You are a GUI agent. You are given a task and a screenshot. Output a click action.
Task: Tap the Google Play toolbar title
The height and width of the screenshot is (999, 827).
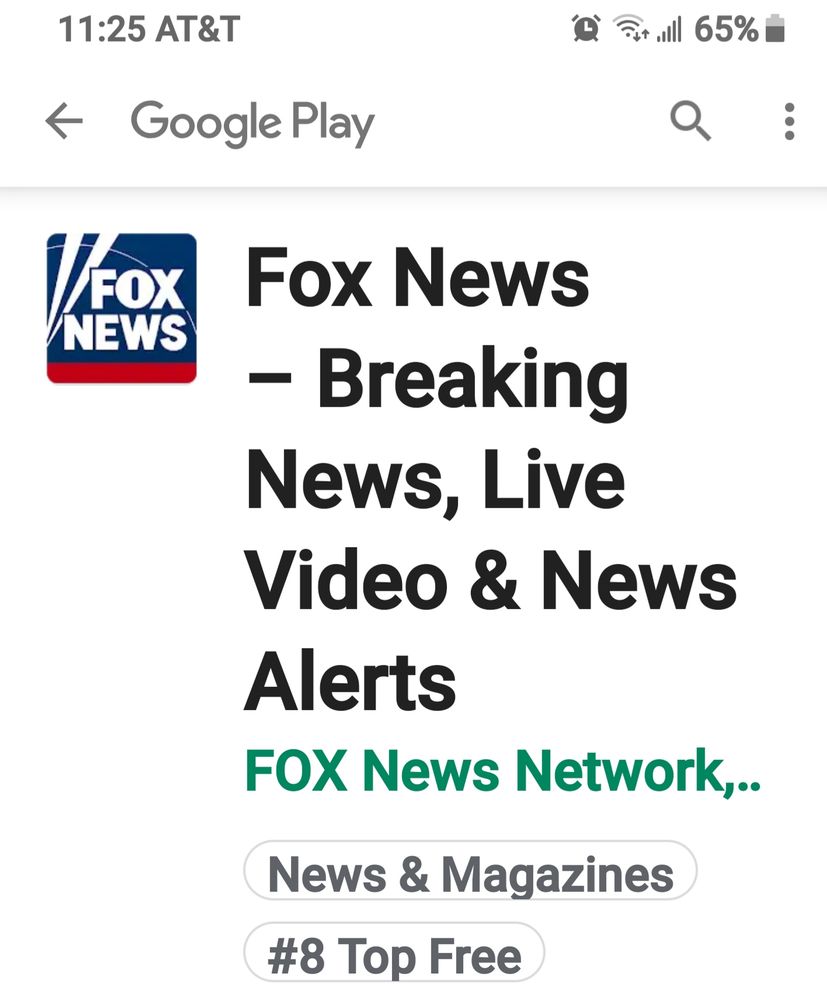pos(252,122)
